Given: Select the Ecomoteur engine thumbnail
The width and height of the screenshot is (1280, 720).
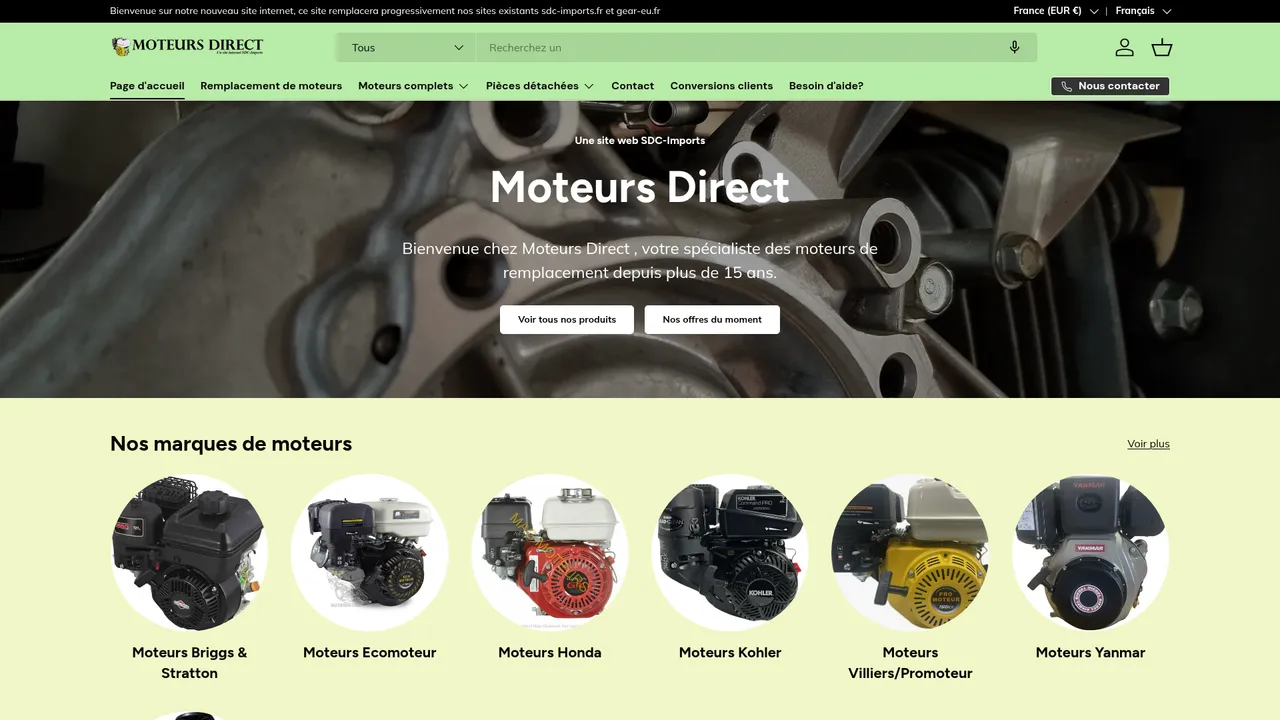Looking at the screenshot, I should tap(370, 552).
